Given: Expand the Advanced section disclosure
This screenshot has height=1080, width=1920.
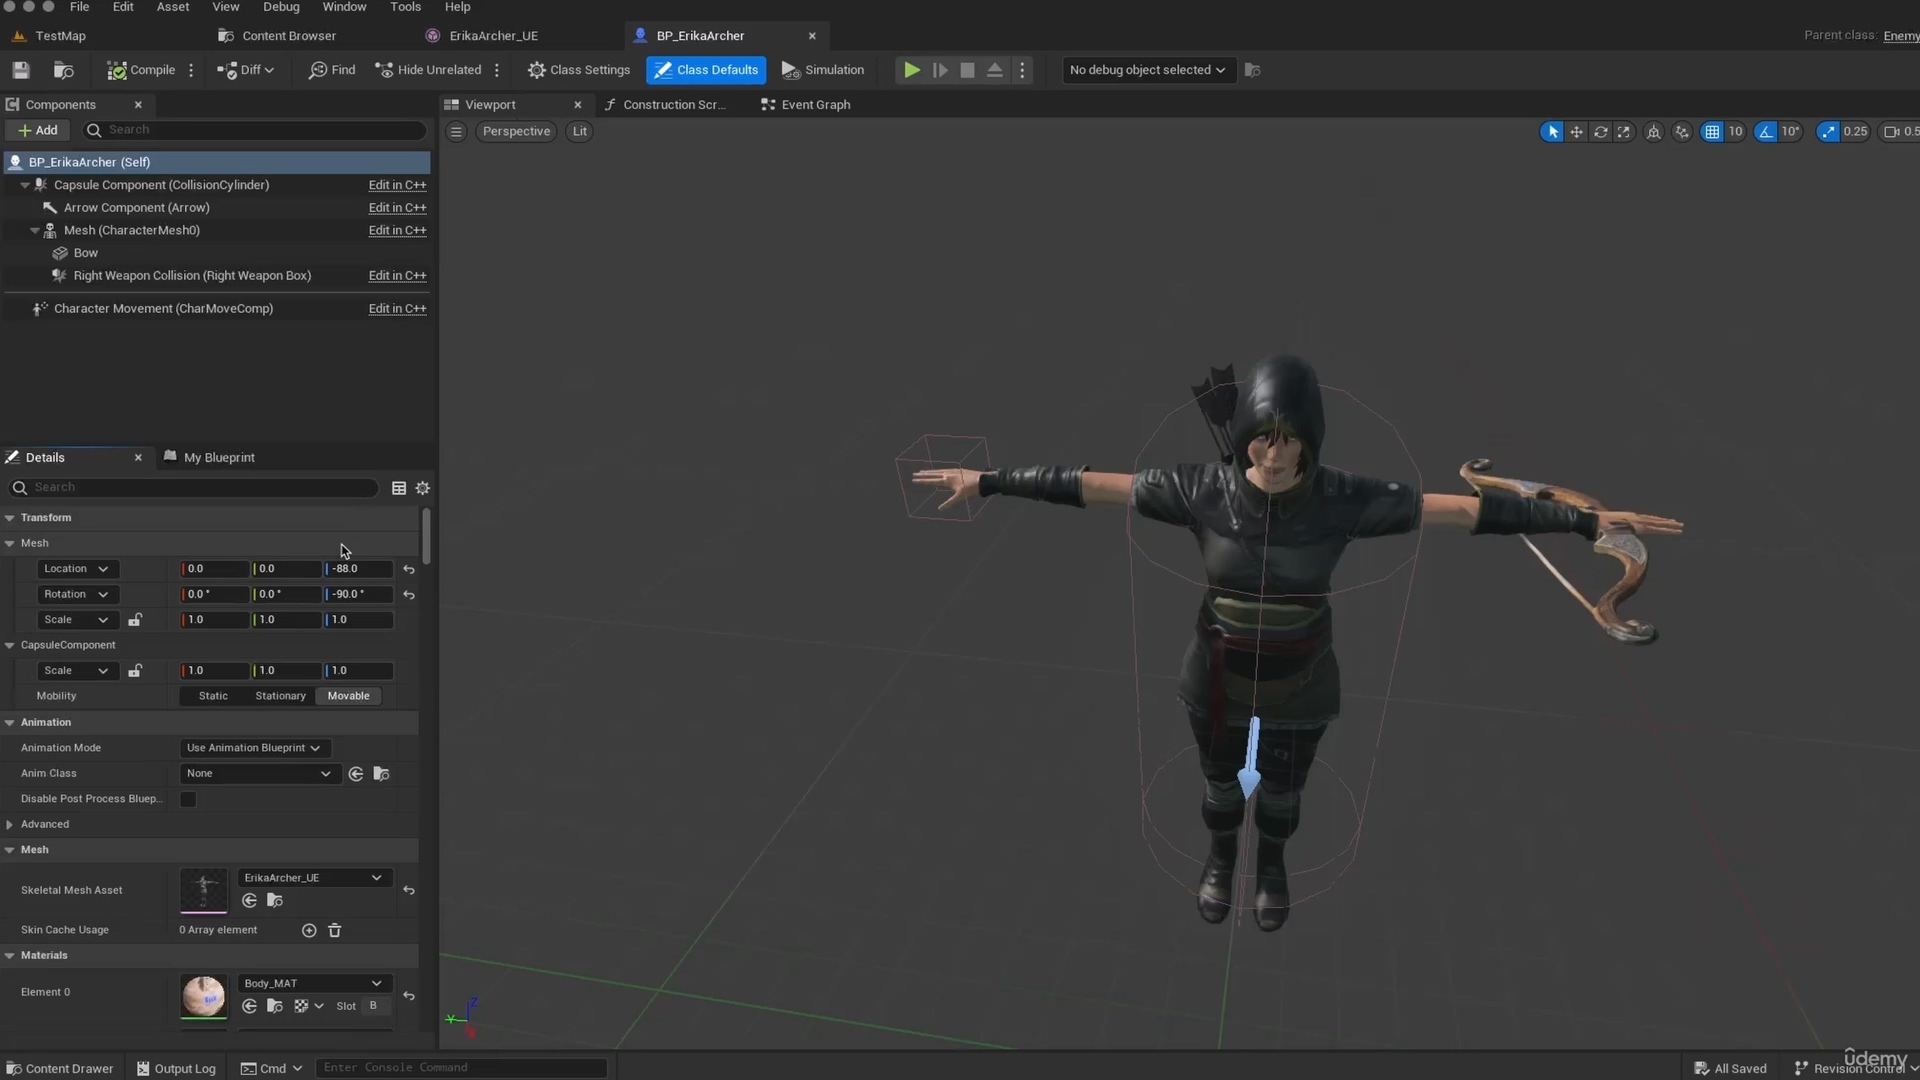Looking at the screenshot, I should click(x=13, y=824).
